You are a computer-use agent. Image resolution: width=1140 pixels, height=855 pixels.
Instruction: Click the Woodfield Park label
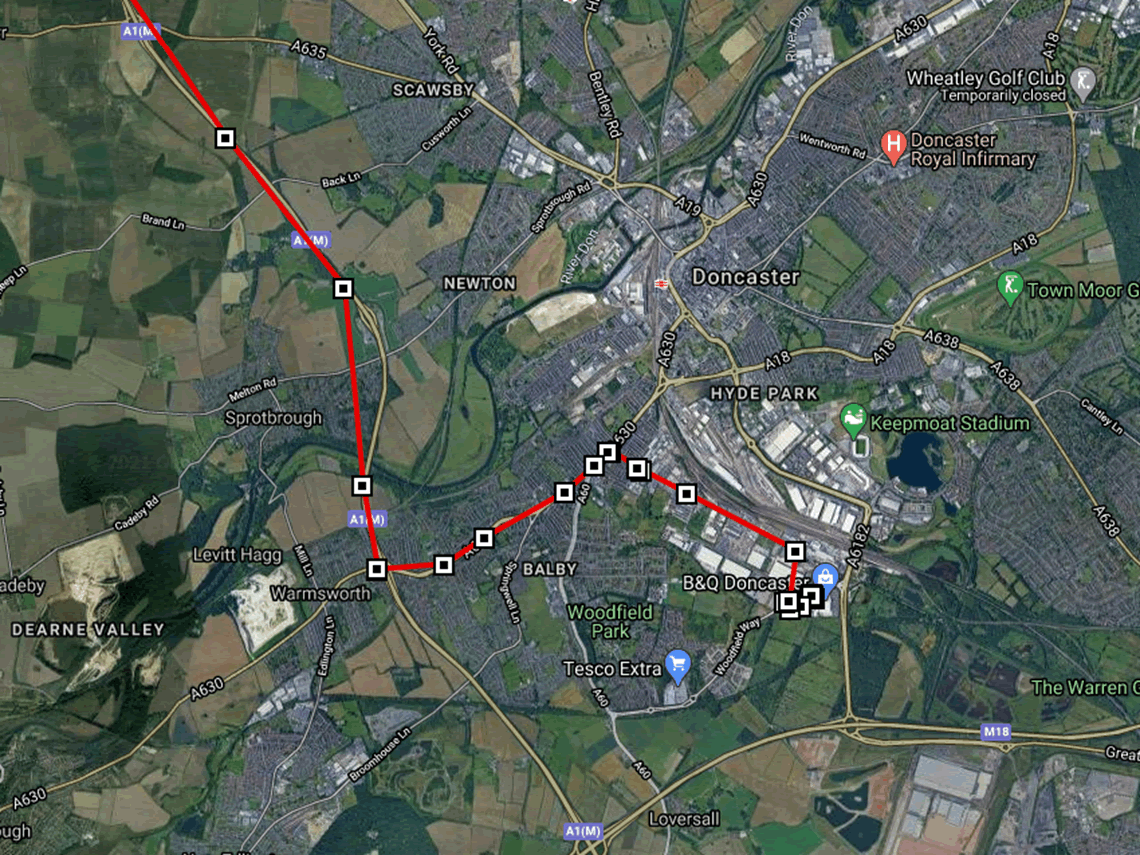coord(609,622)
